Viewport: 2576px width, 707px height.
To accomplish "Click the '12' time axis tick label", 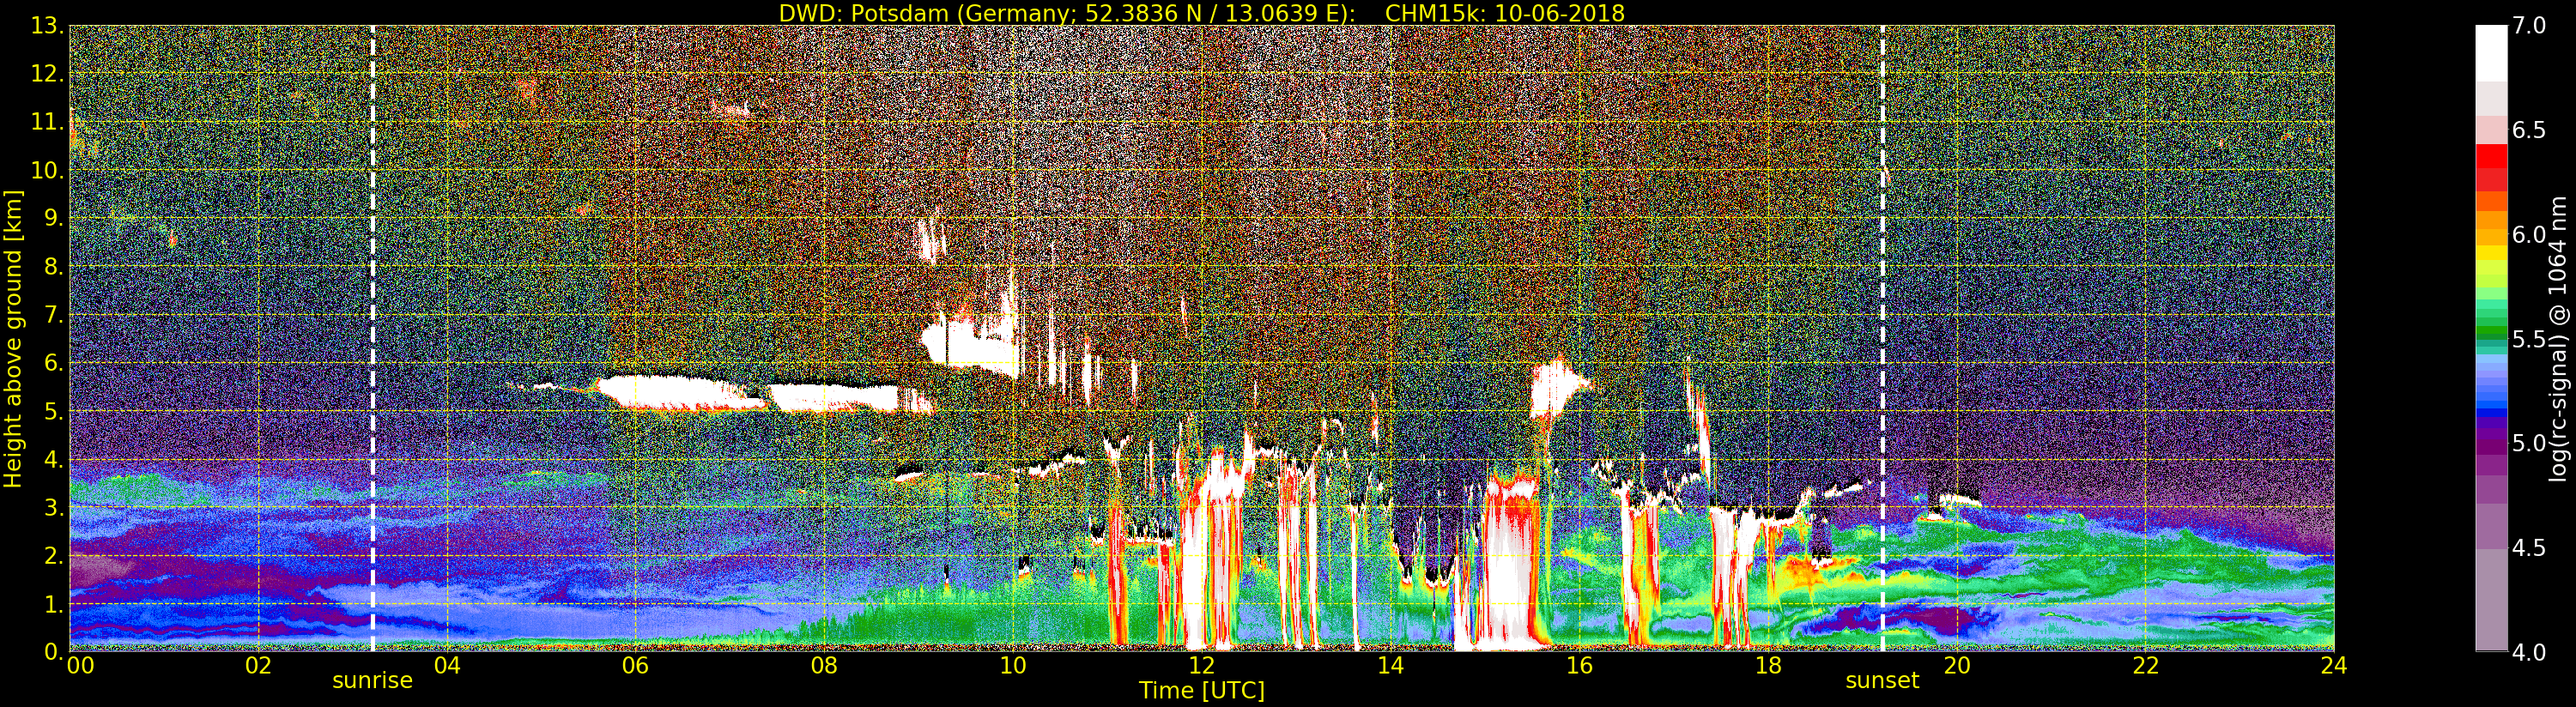I will 1201,666.
